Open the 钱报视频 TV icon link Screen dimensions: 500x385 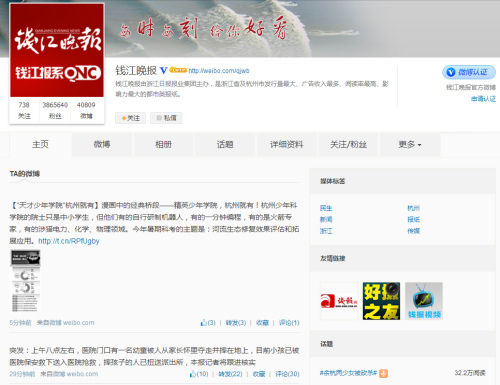(424, 301)
